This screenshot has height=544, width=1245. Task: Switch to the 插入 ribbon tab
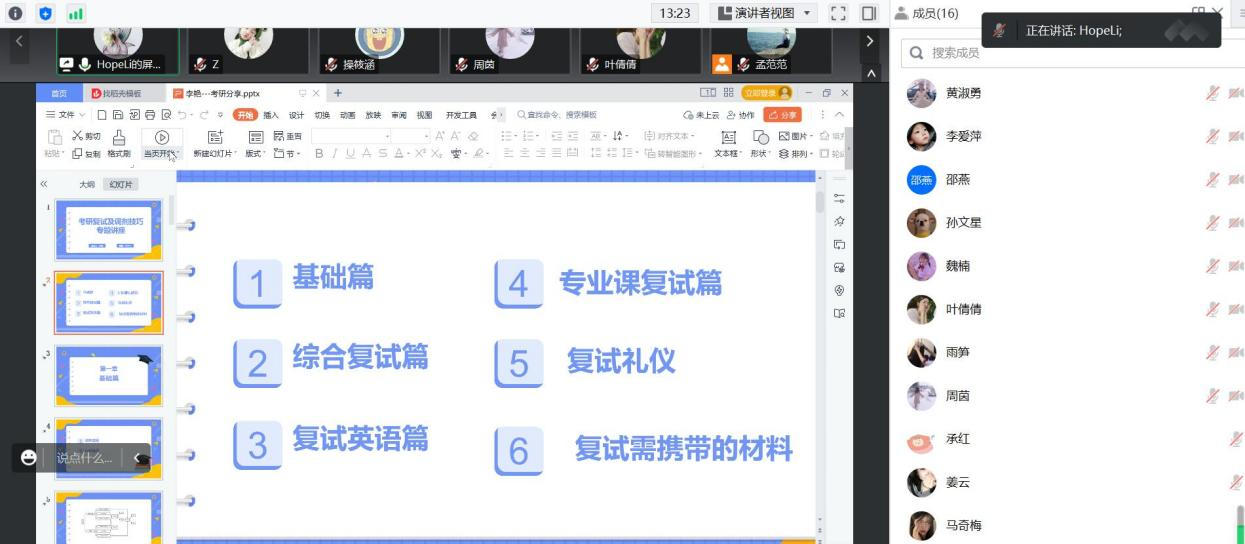[271, 115]
